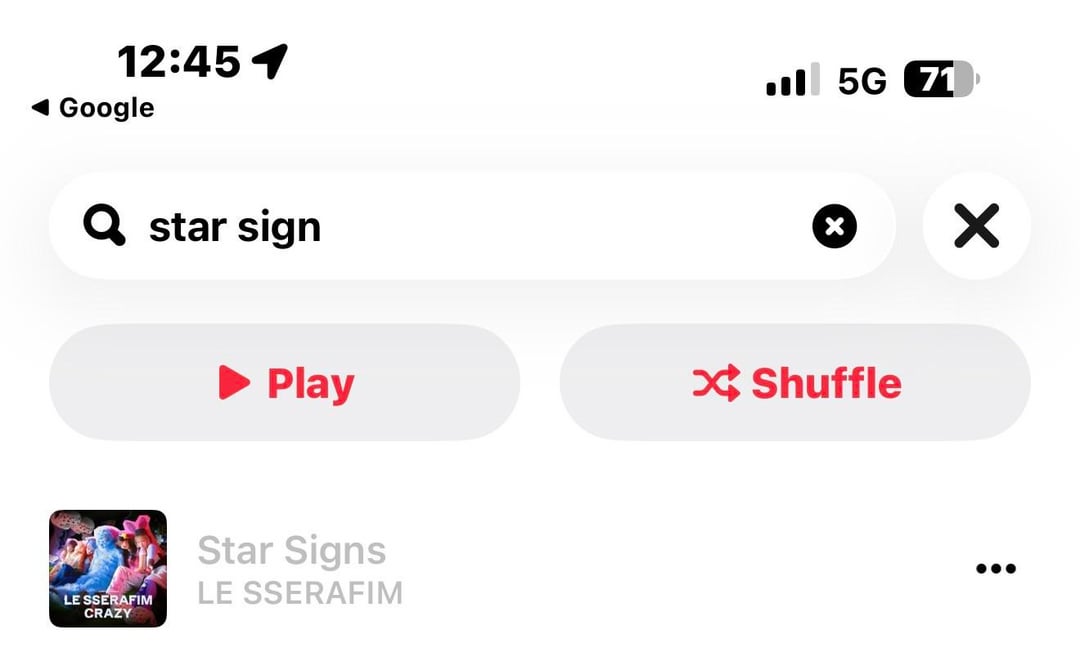The height and width of the screenshot is (661, 1080).
Task: Focus the 'star sign' search field
Action: [450, 227]
